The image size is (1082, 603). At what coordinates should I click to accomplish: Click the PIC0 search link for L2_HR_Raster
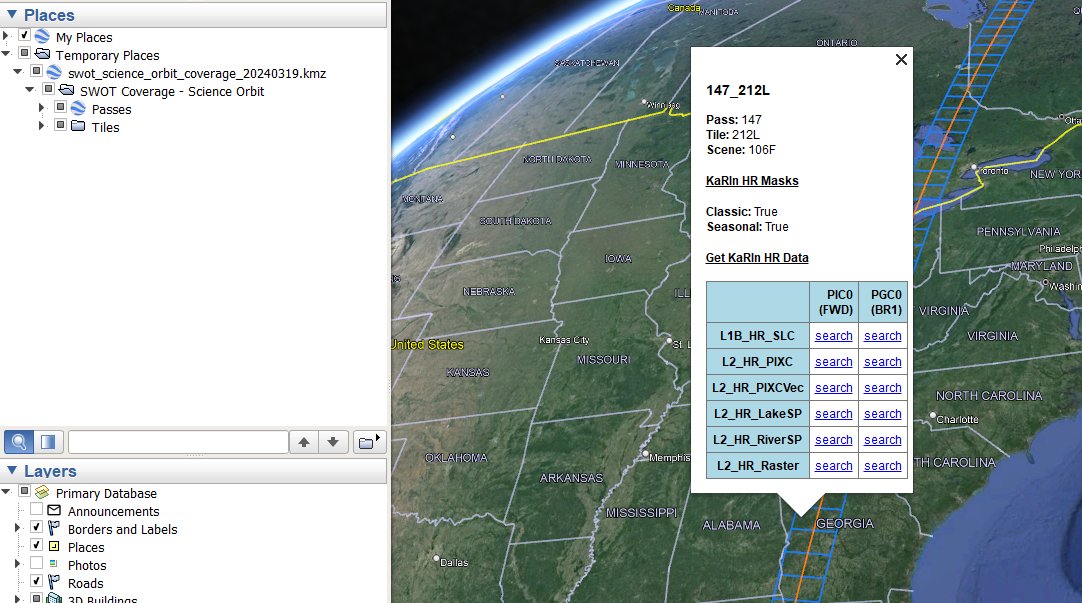point(833,465)
